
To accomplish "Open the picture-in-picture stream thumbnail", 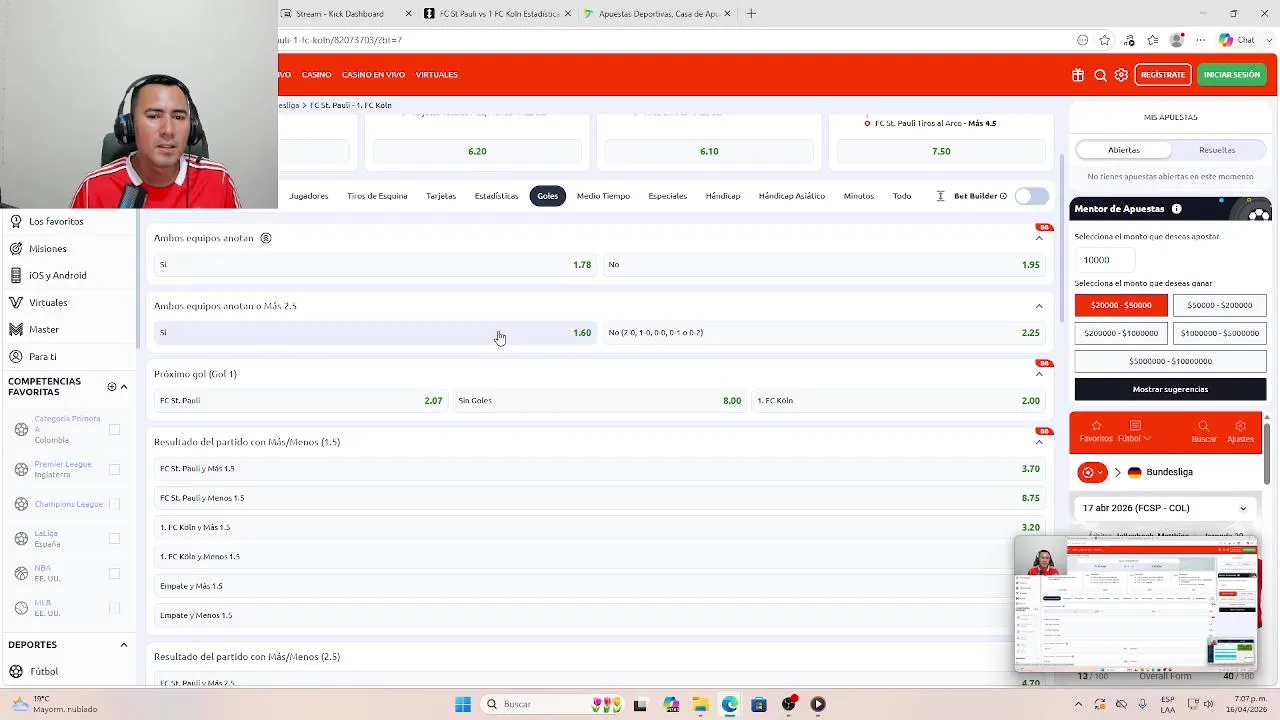I will coord(1136,604).
